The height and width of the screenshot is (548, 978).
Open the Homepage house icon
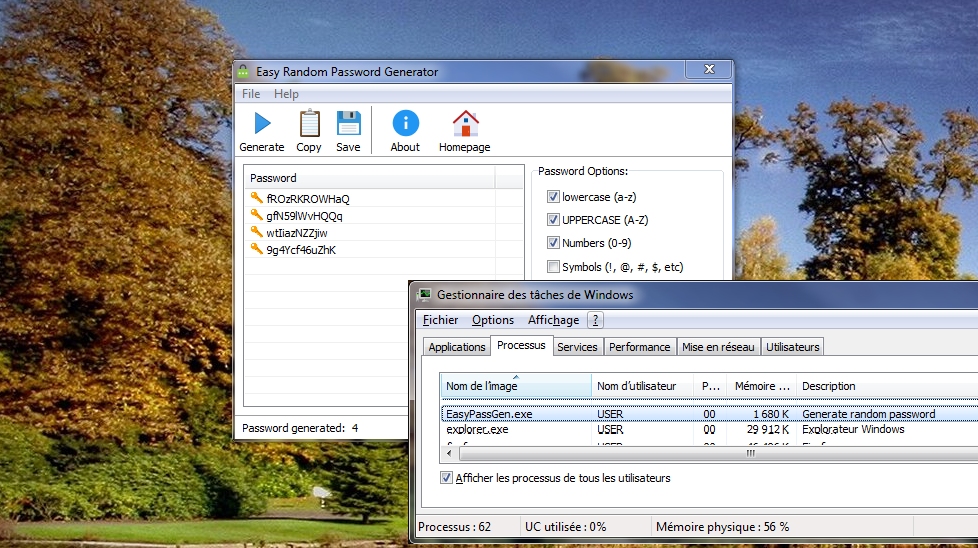coord(465,123)
